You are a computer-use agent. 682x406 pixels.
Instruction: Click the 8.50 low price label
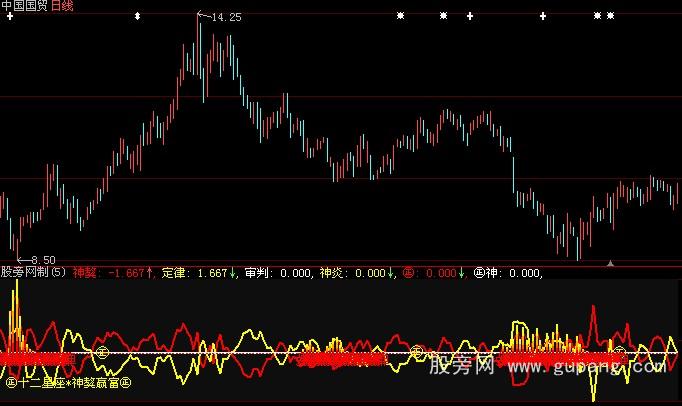[x=42, y=259]
